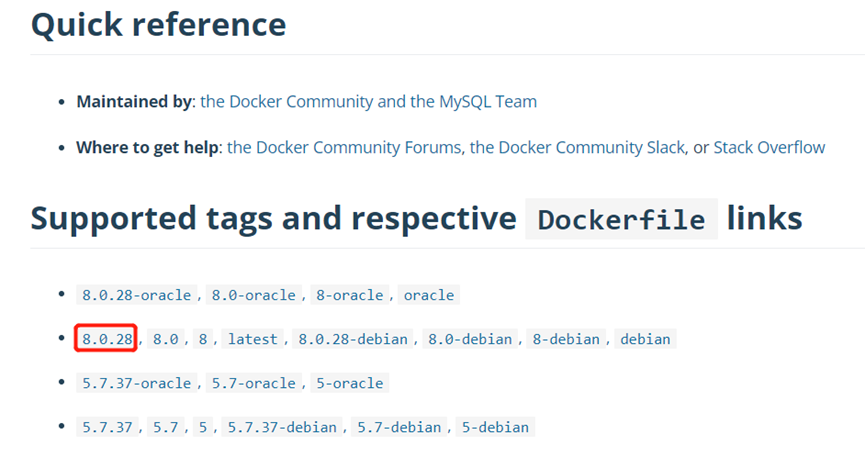Open the Docker Community Slack link

pos(578,147)
